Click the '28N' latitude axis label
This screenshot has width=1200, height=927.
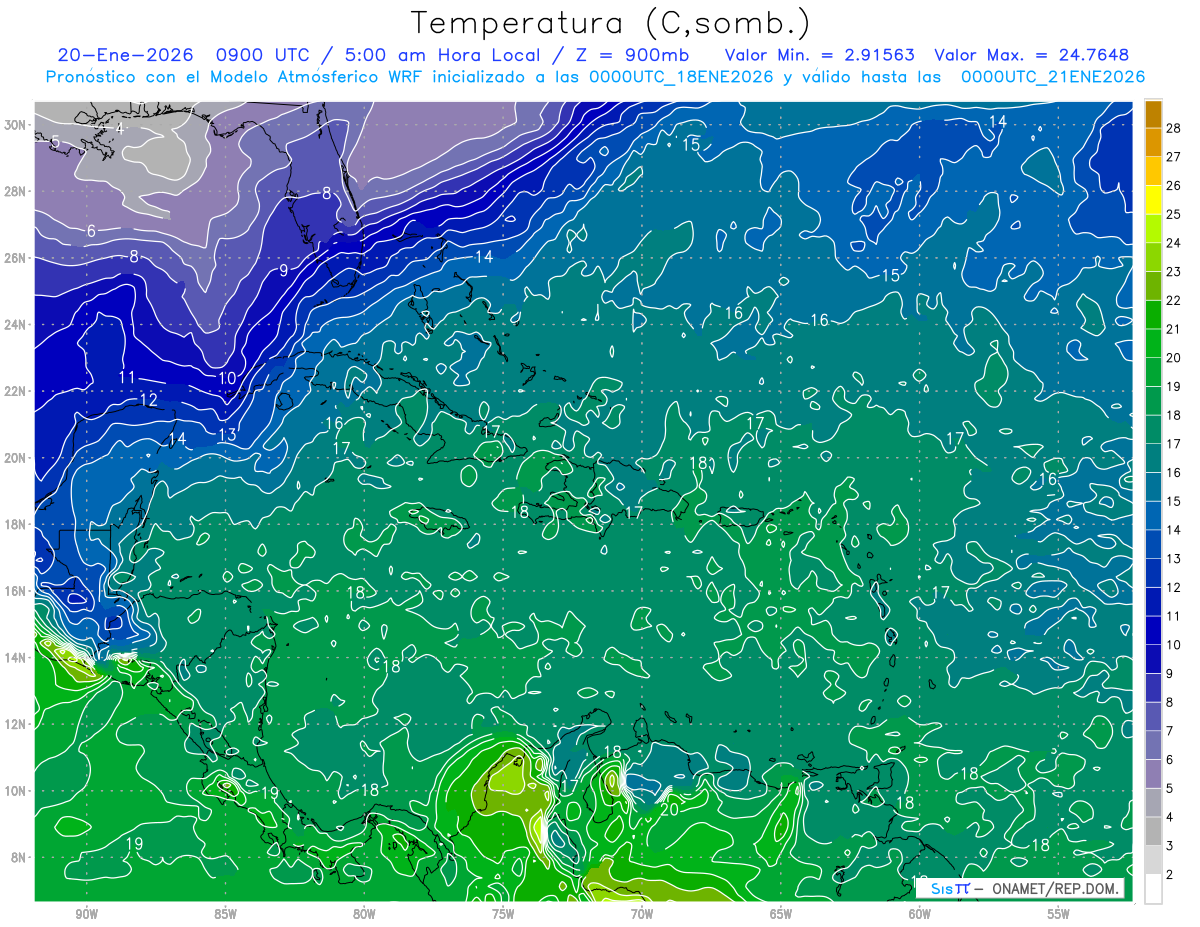click(15, 191)
